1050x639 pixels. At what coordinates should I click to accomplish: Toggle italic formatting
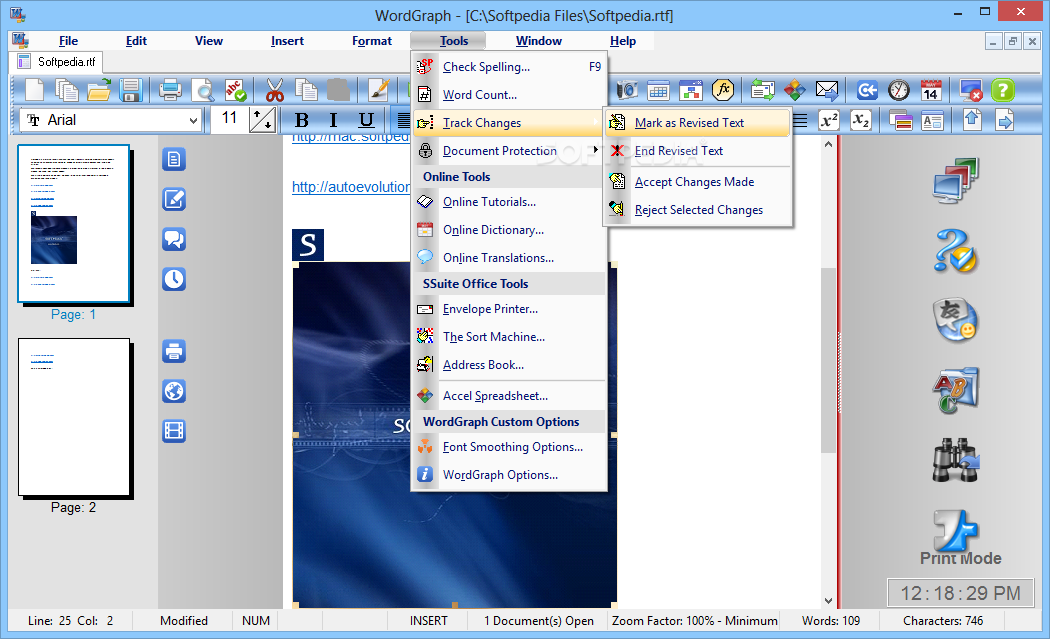pyautogui.click(x=333, y=121)
